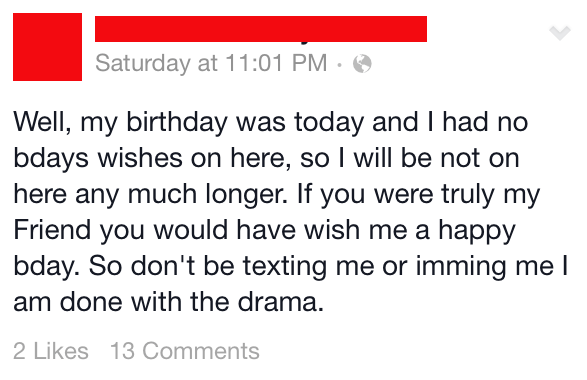Click the post text starting with 'Well, my birthday'
587x380 pixels.
click(x=291, y=212)
